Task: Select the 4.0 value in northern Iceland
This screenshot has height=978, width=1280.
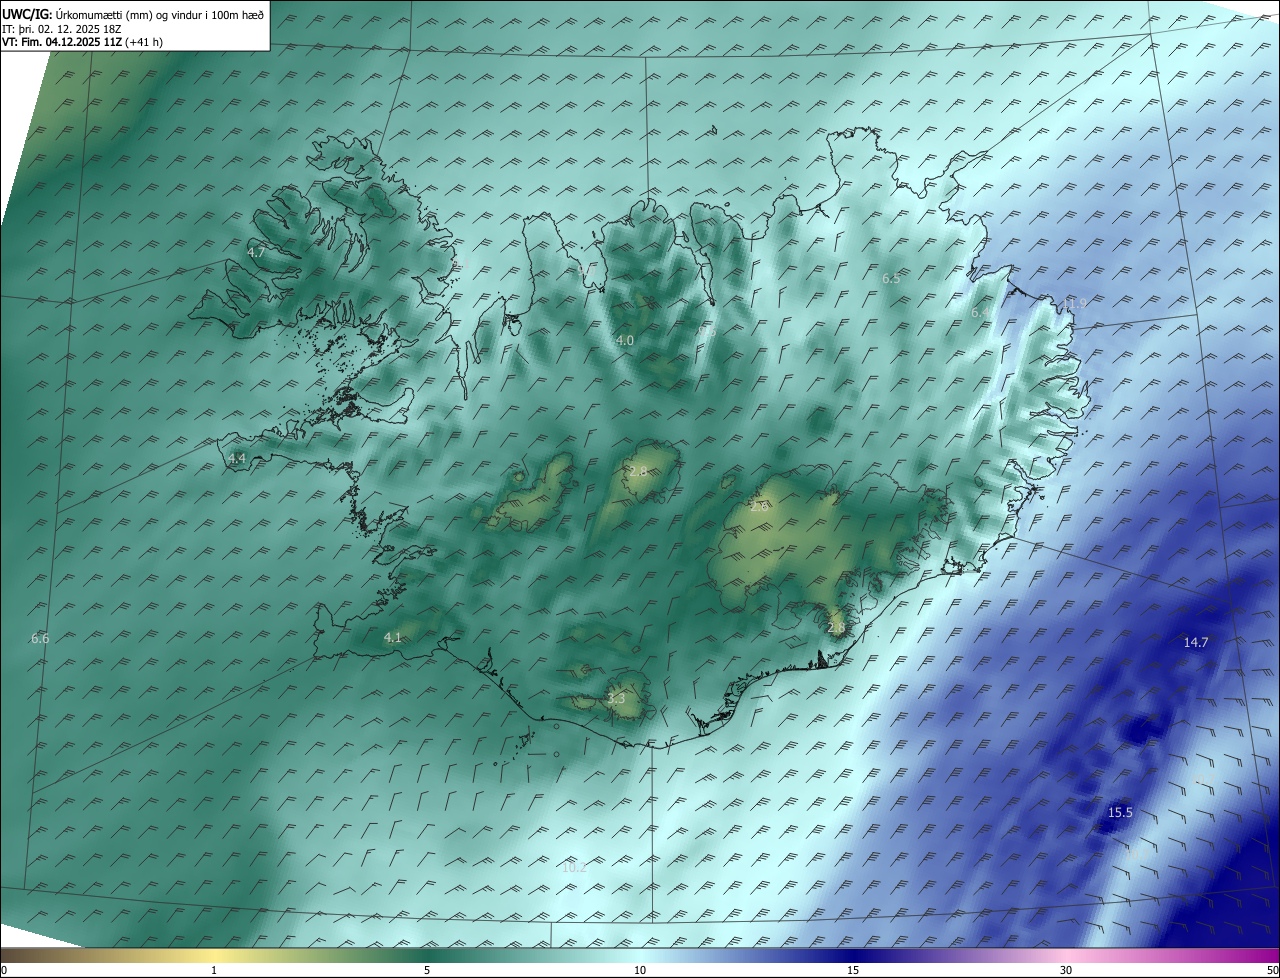Action: pos(625,341)
